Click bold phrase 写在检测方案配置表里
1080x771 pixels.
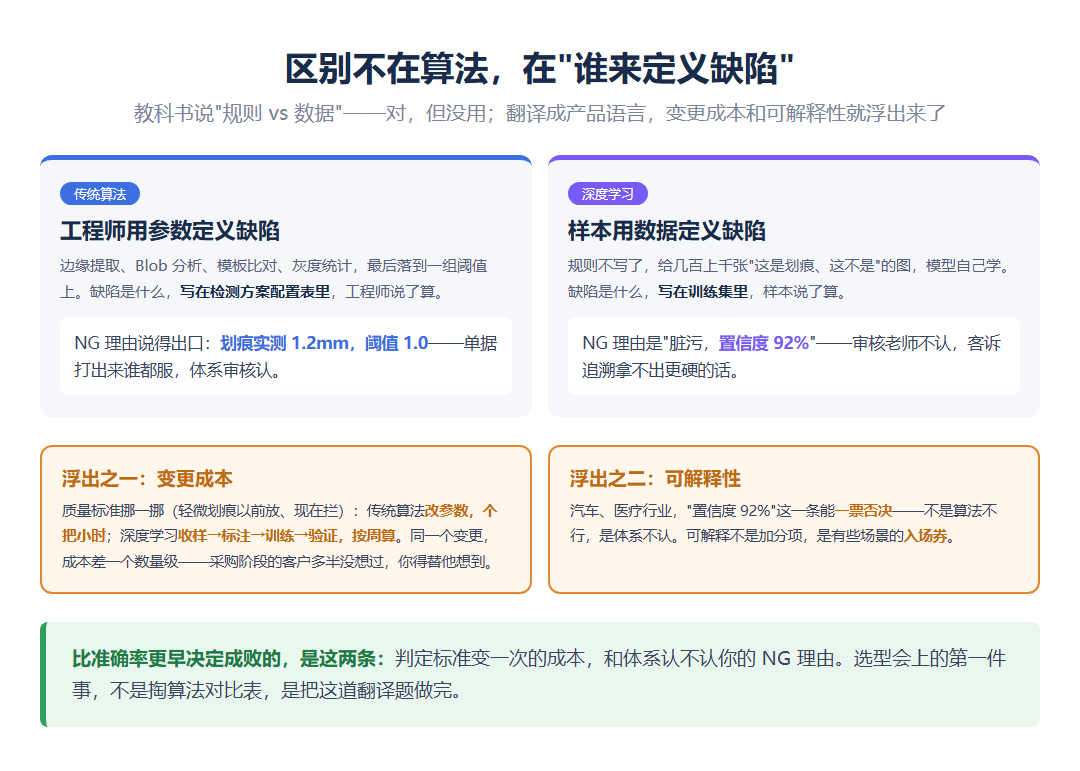255,292
